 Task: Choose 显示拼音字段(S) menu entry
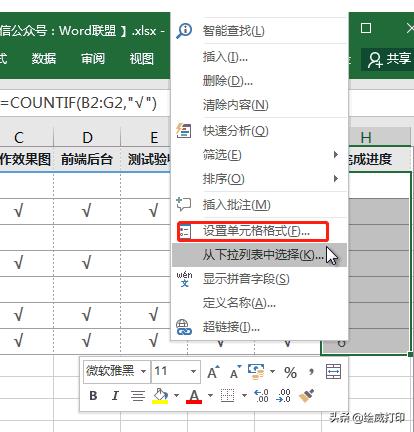pyautogui.click(x=260, y=279)
